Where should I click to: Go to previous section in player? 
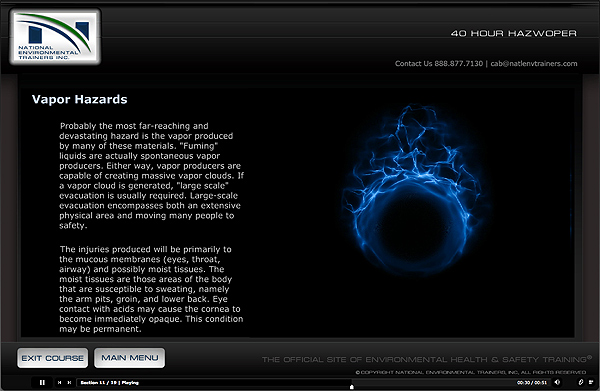(59, 382)
